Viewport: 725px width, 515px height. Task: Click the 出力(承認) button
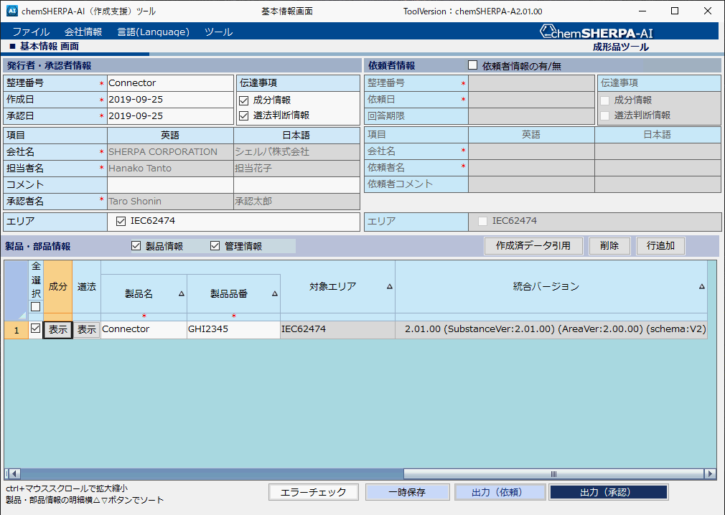click(608, 492)
